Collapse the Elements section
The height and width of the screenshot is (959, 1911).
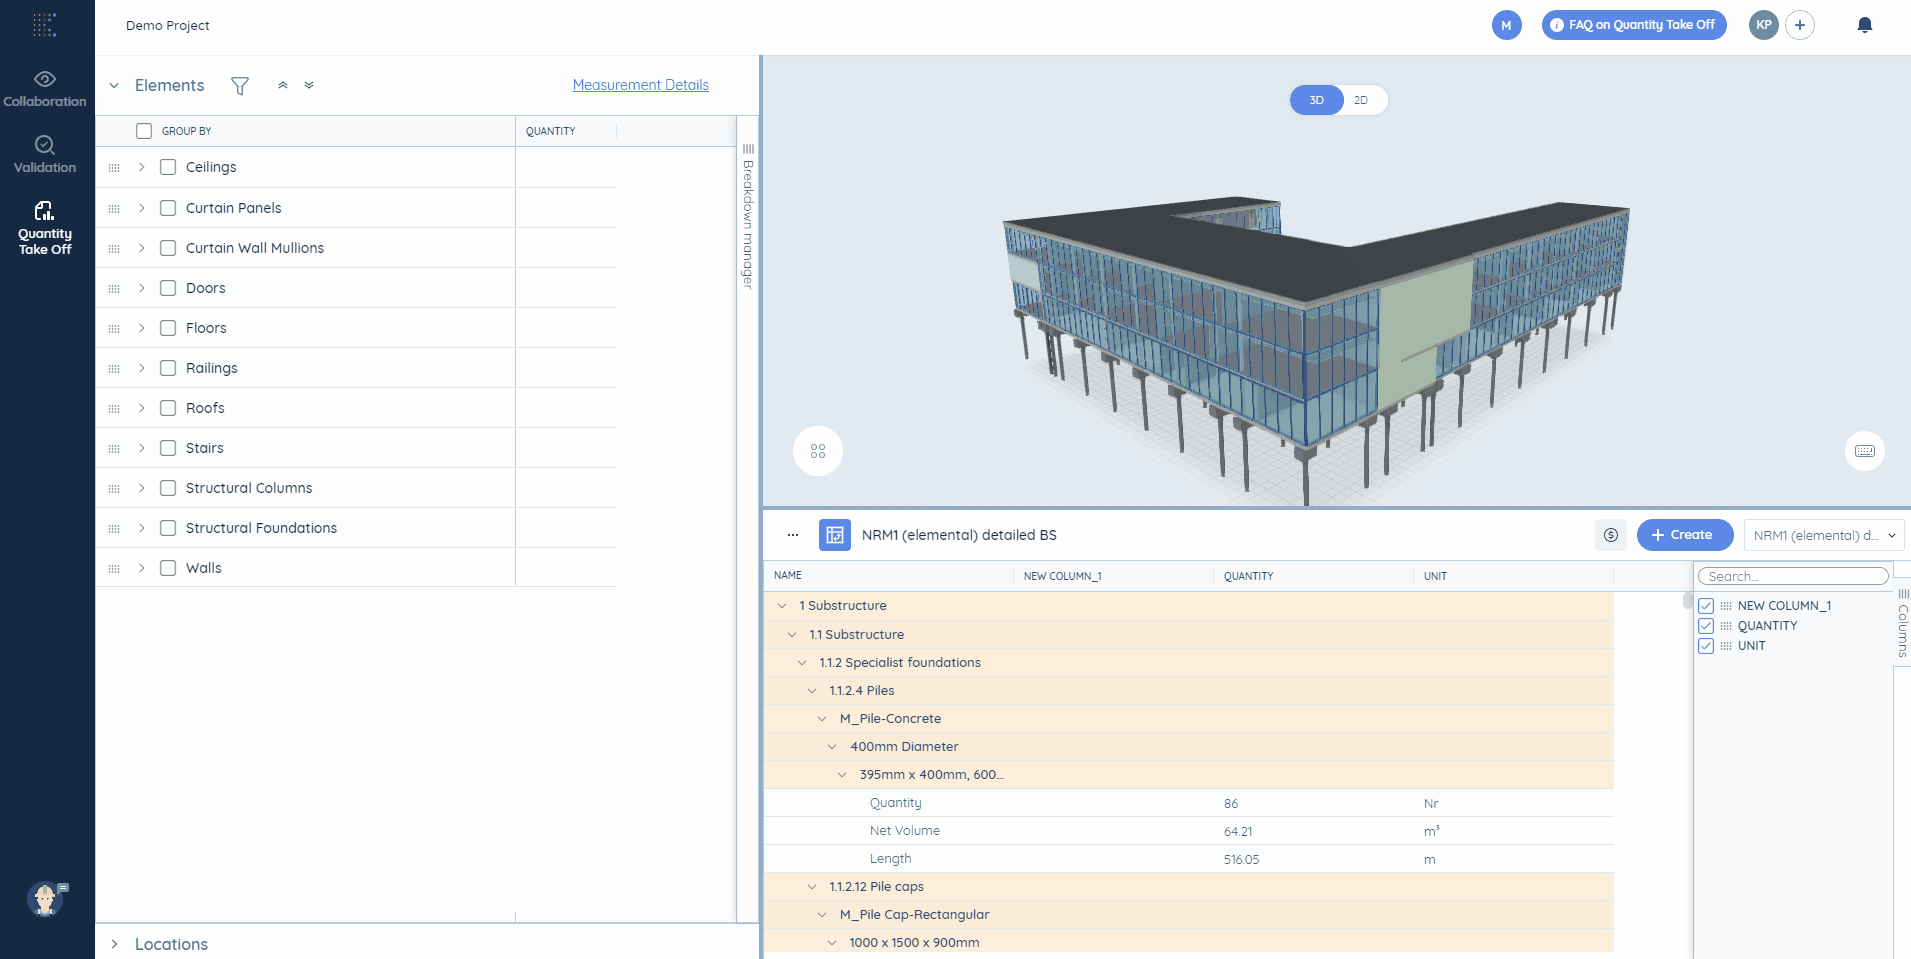click(114, 86)
